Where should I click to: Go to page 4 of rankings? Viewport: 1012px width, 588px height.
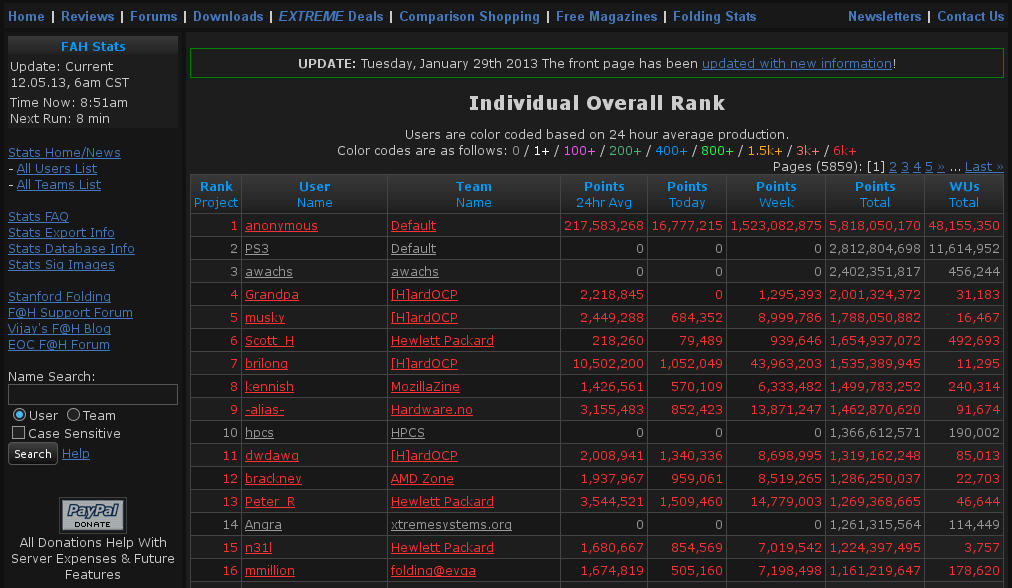coord(917,167)
